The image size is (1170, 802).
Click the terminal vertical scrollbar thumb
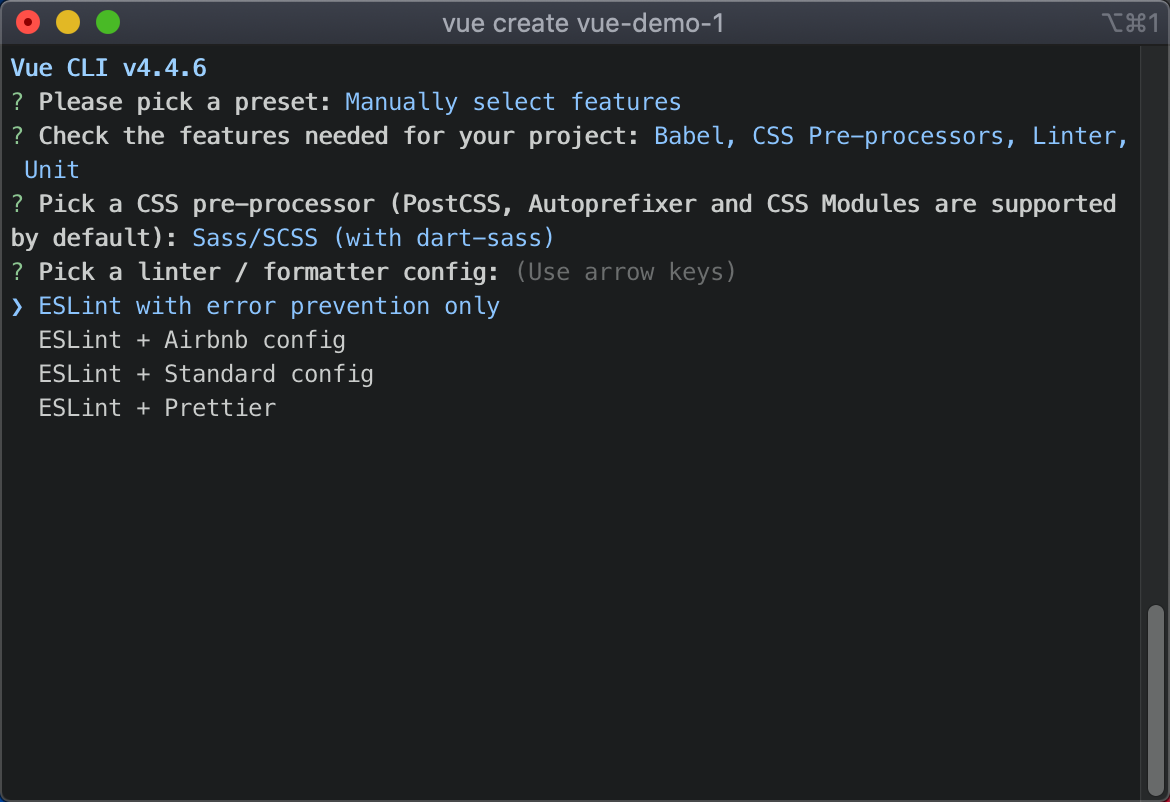coord(1155,700)
